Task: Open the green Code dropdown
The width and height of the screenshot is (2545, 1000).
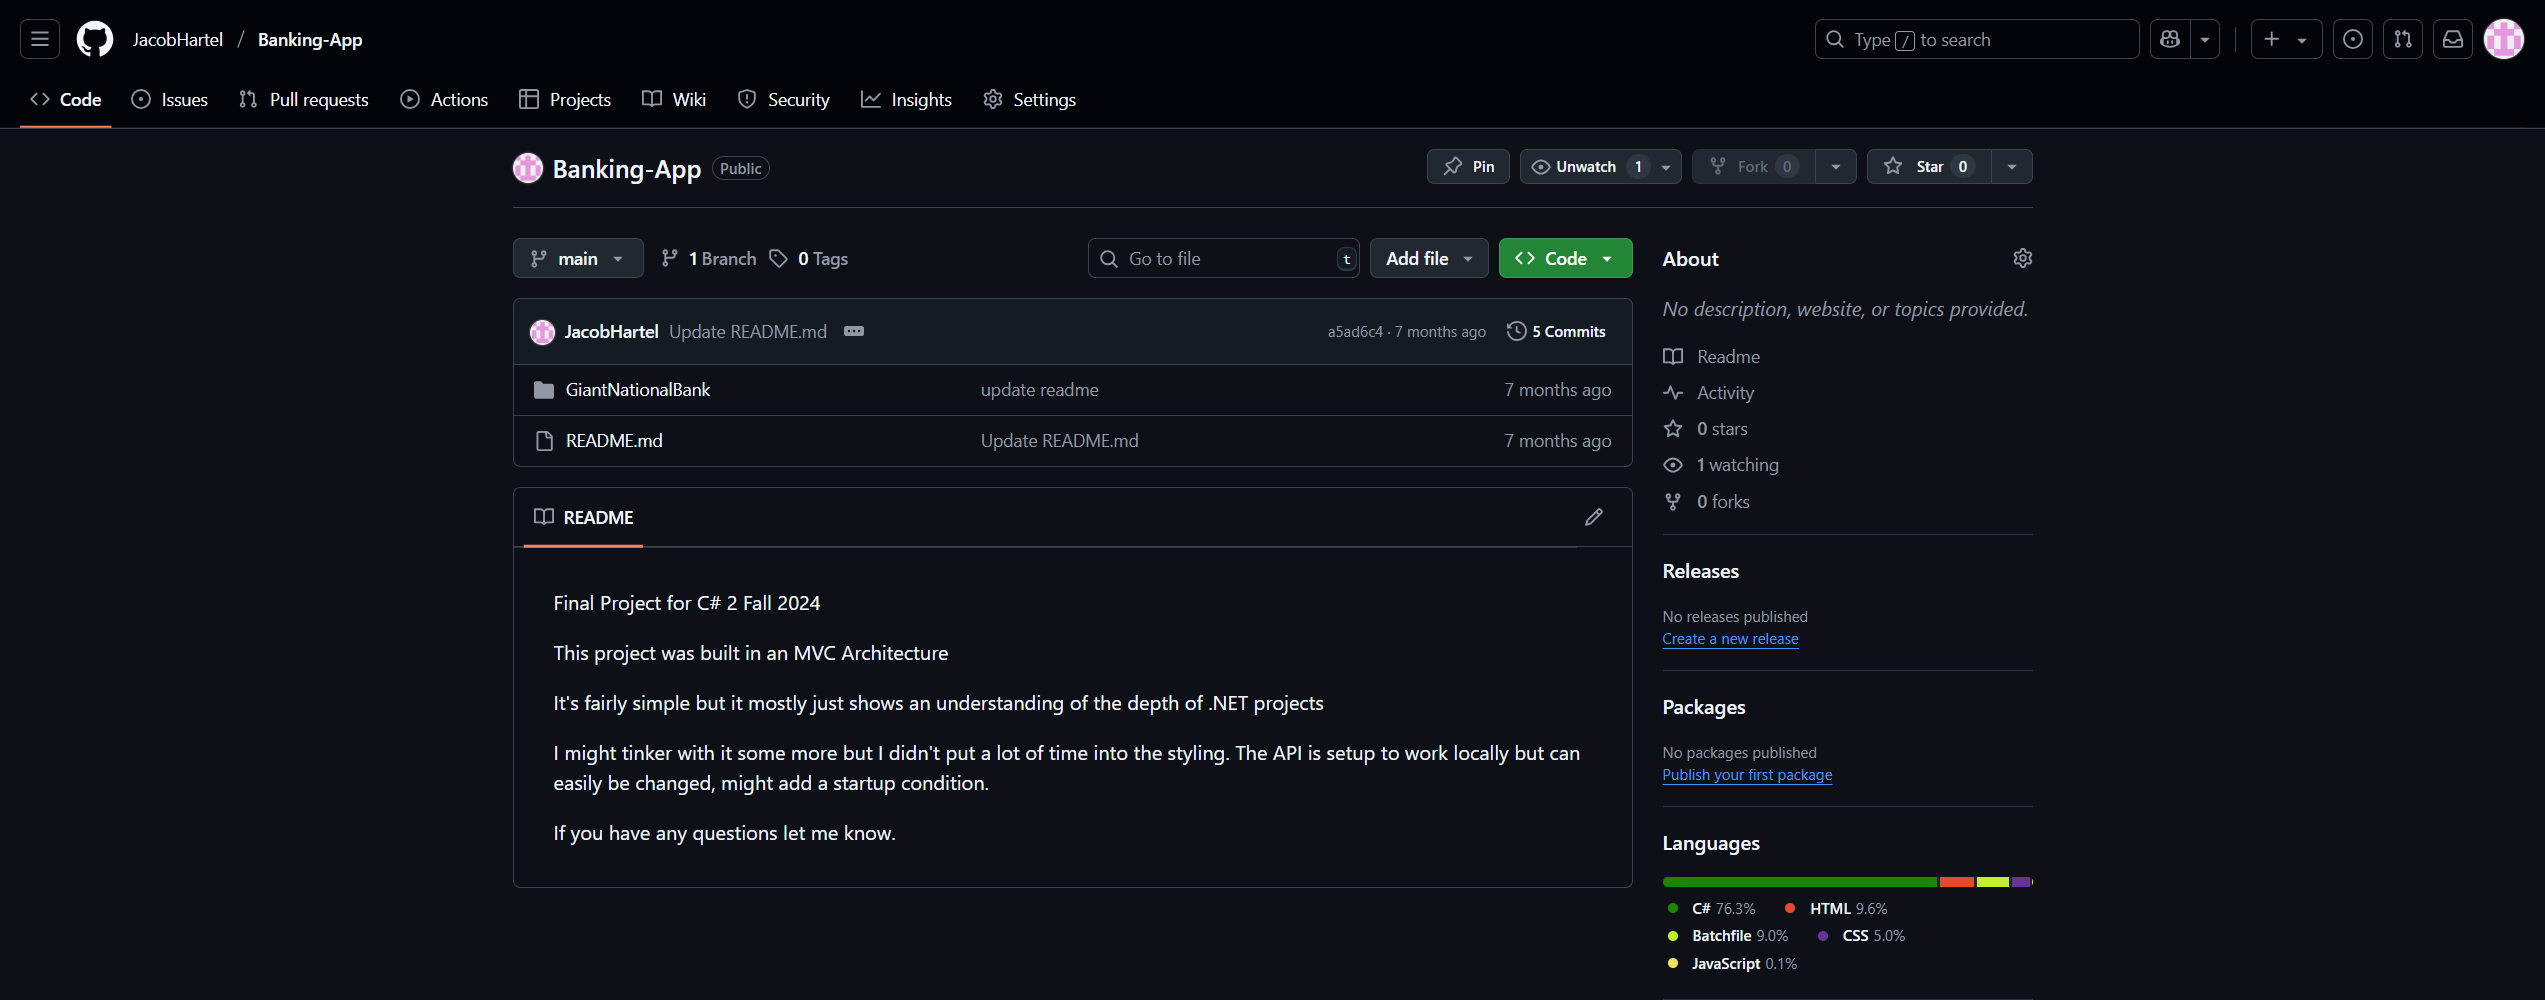Action: 1565,259
